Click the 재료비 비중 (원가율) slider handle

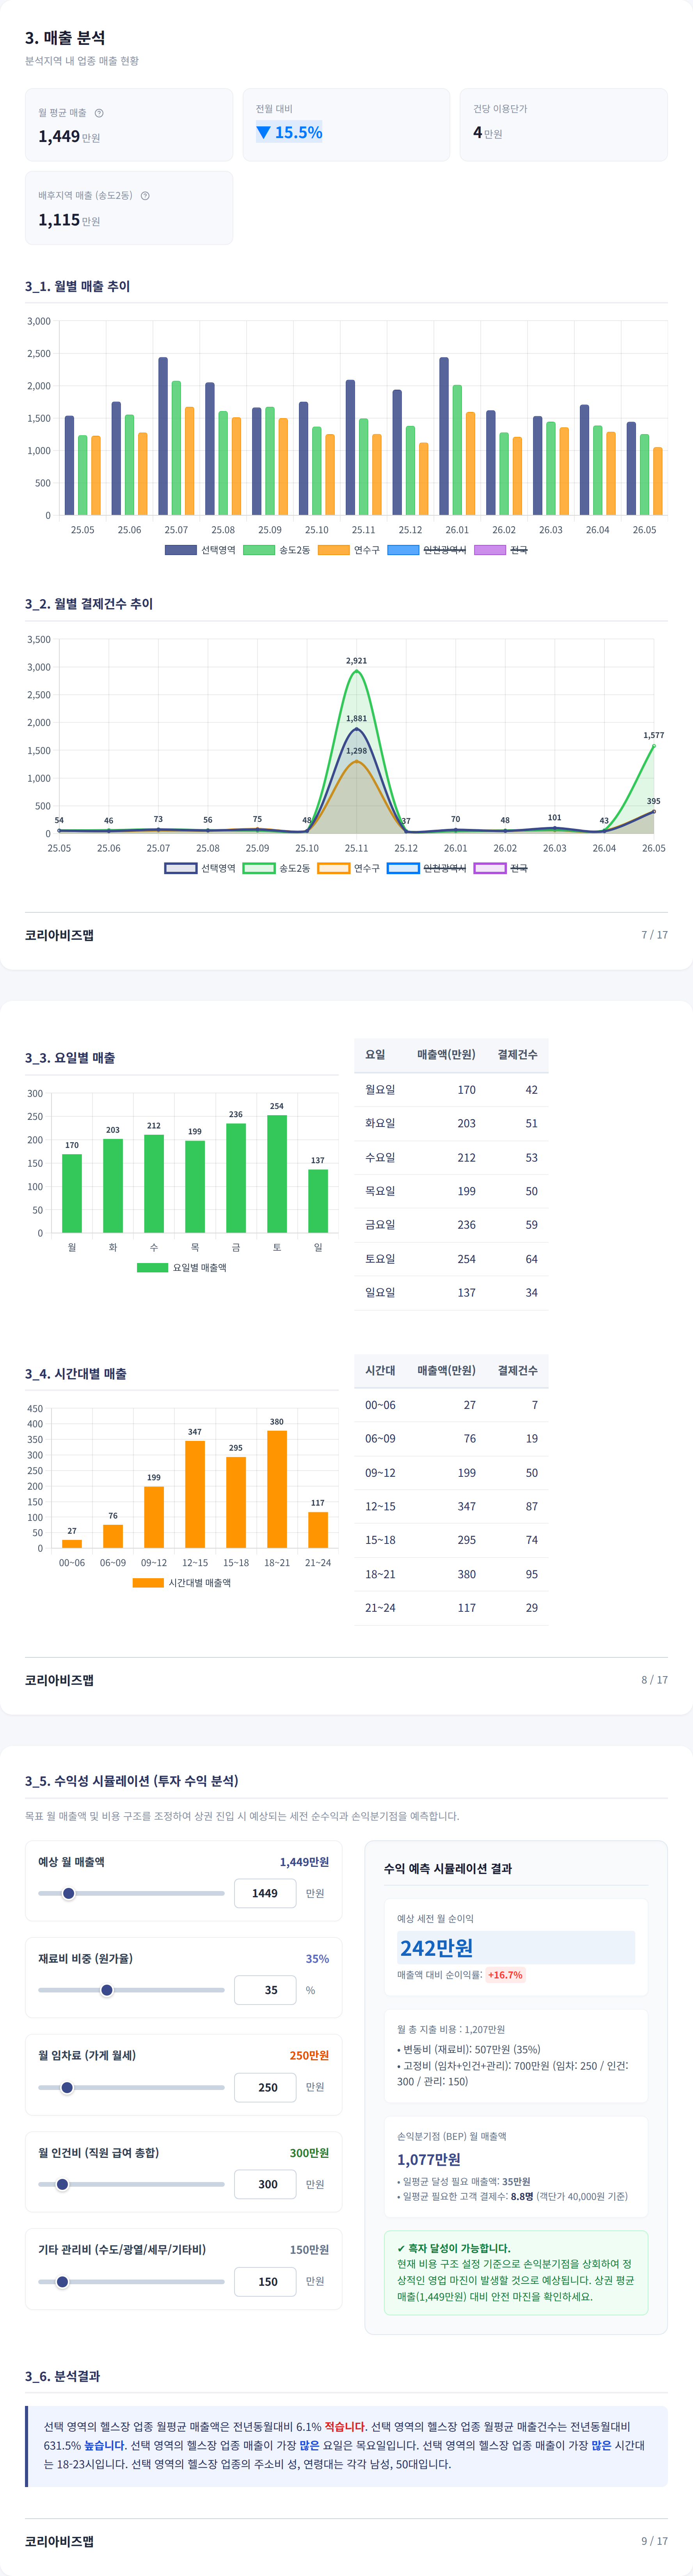coord(107,1990)
